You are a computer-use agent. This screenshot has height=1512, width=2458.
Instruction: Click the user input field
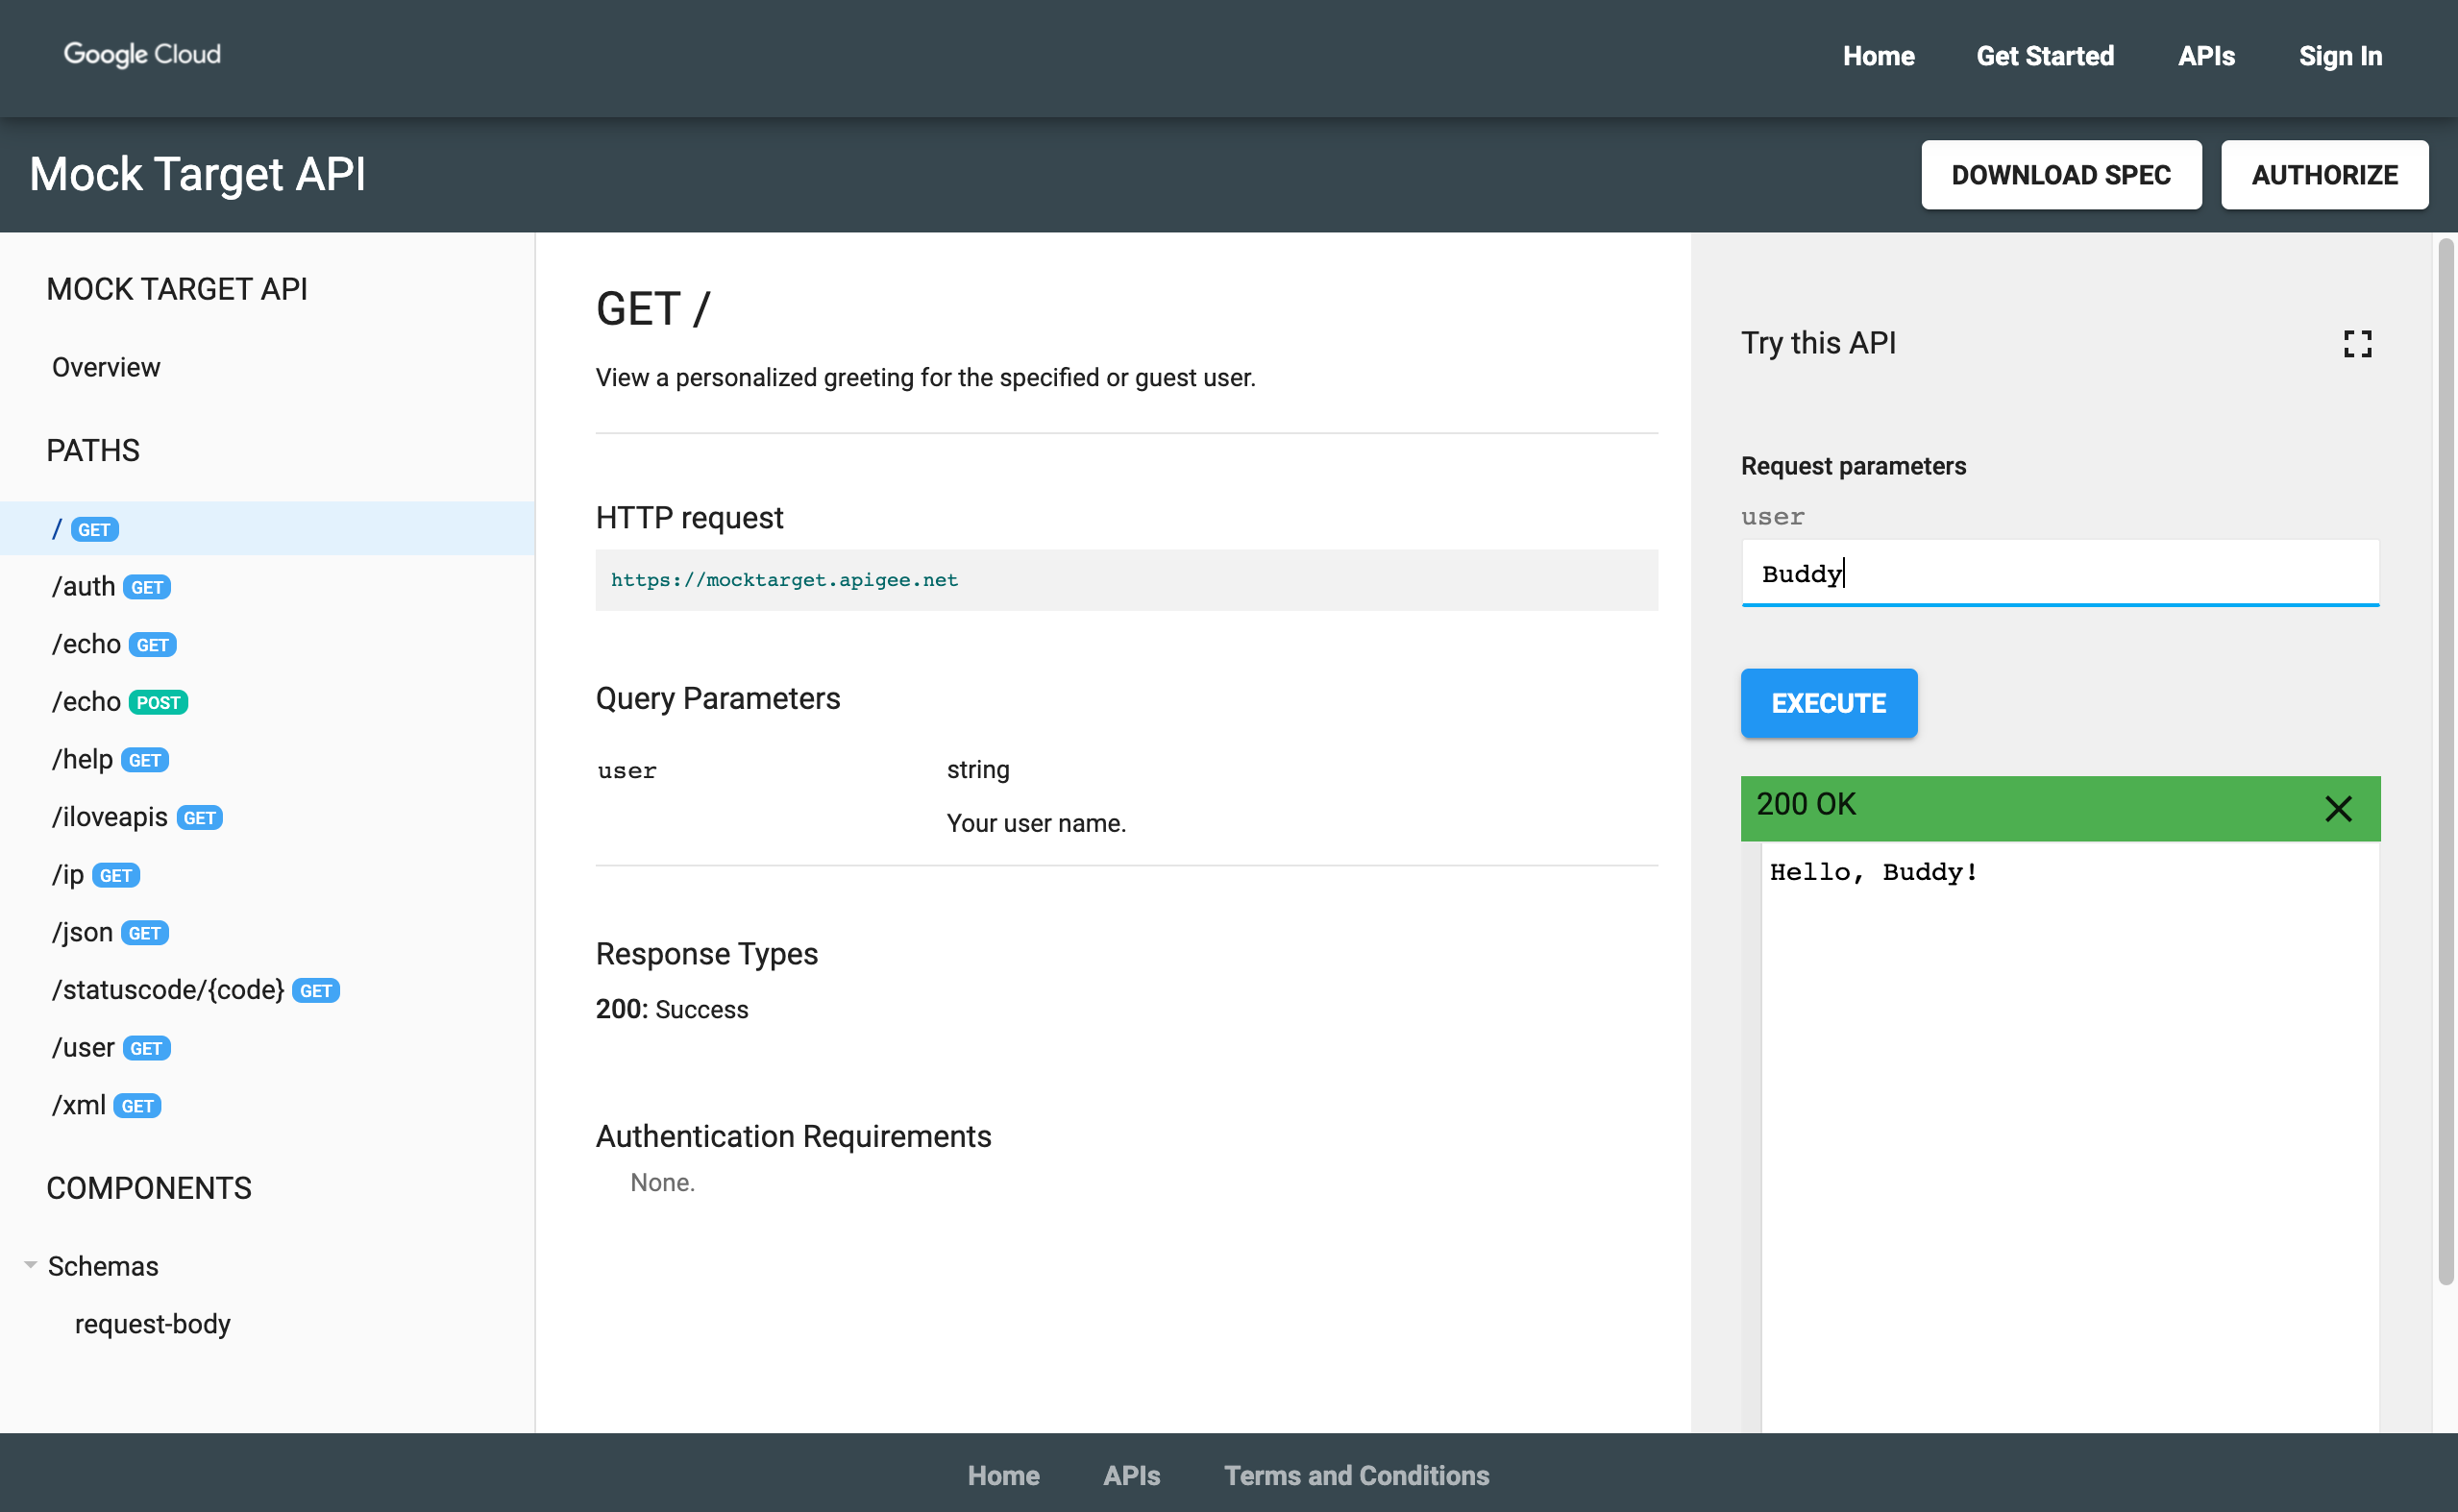coord(2061,573)
